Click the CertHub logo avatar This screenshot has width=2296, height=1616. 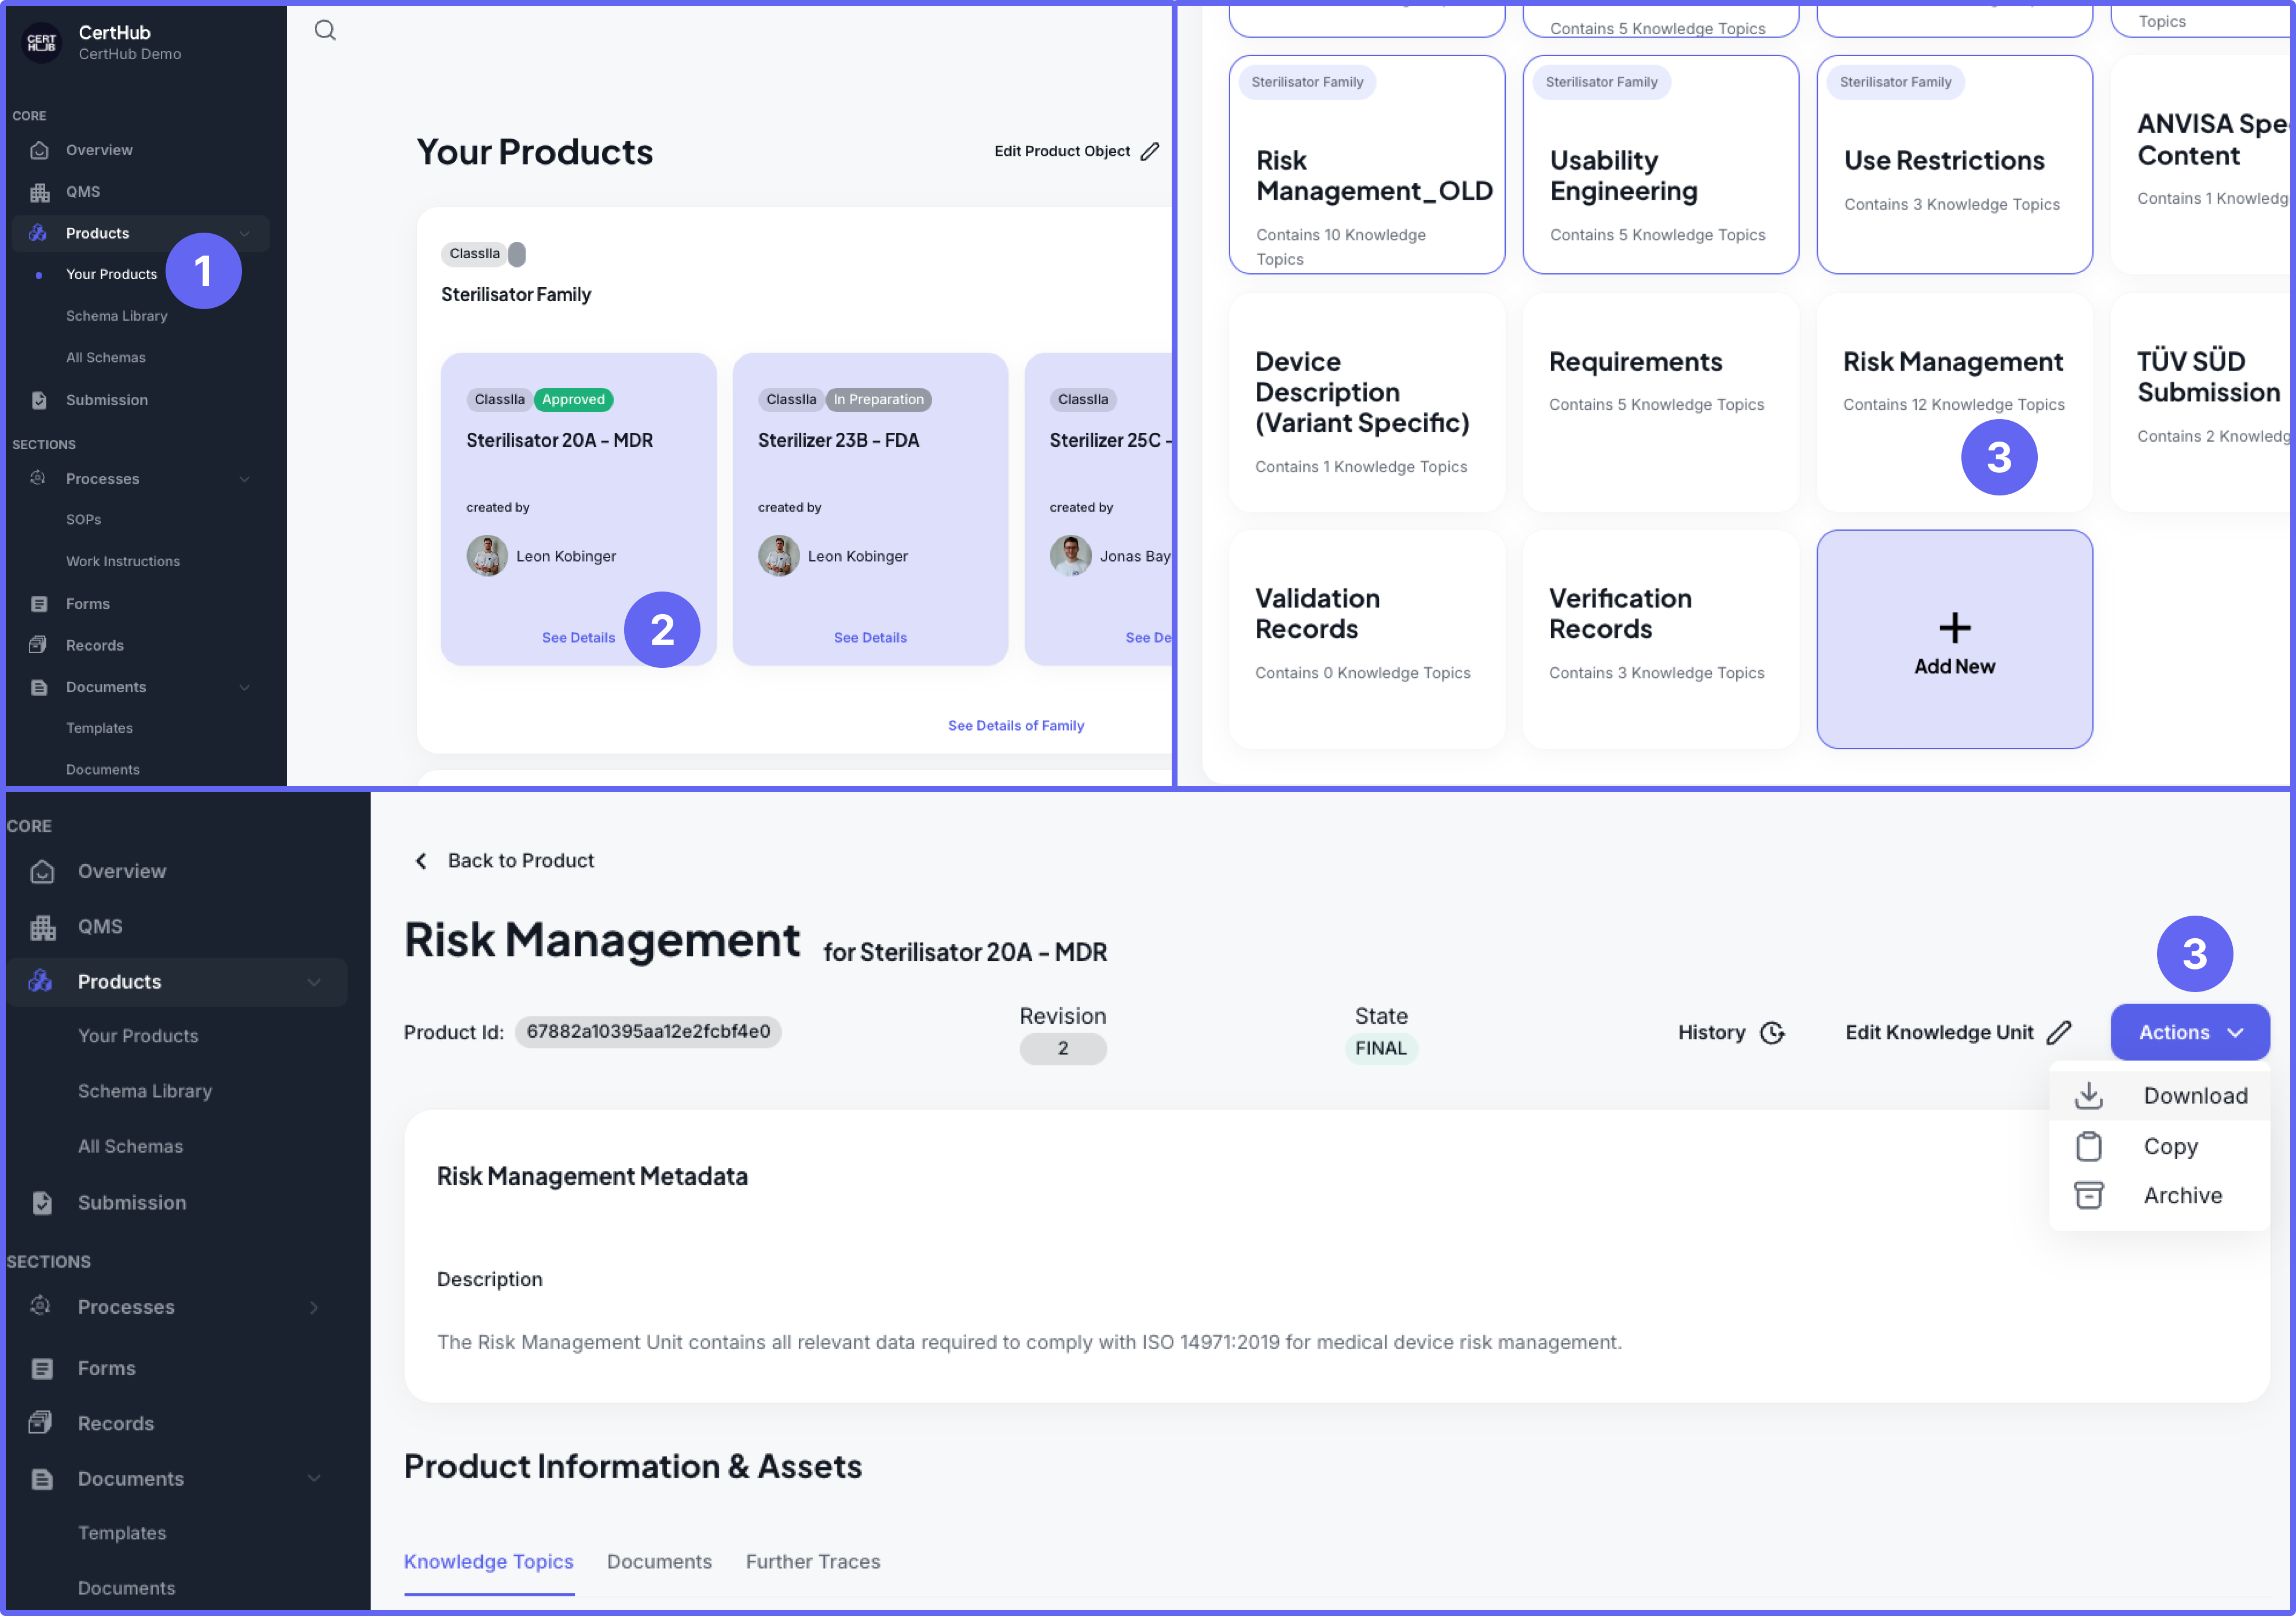(42, 42)
